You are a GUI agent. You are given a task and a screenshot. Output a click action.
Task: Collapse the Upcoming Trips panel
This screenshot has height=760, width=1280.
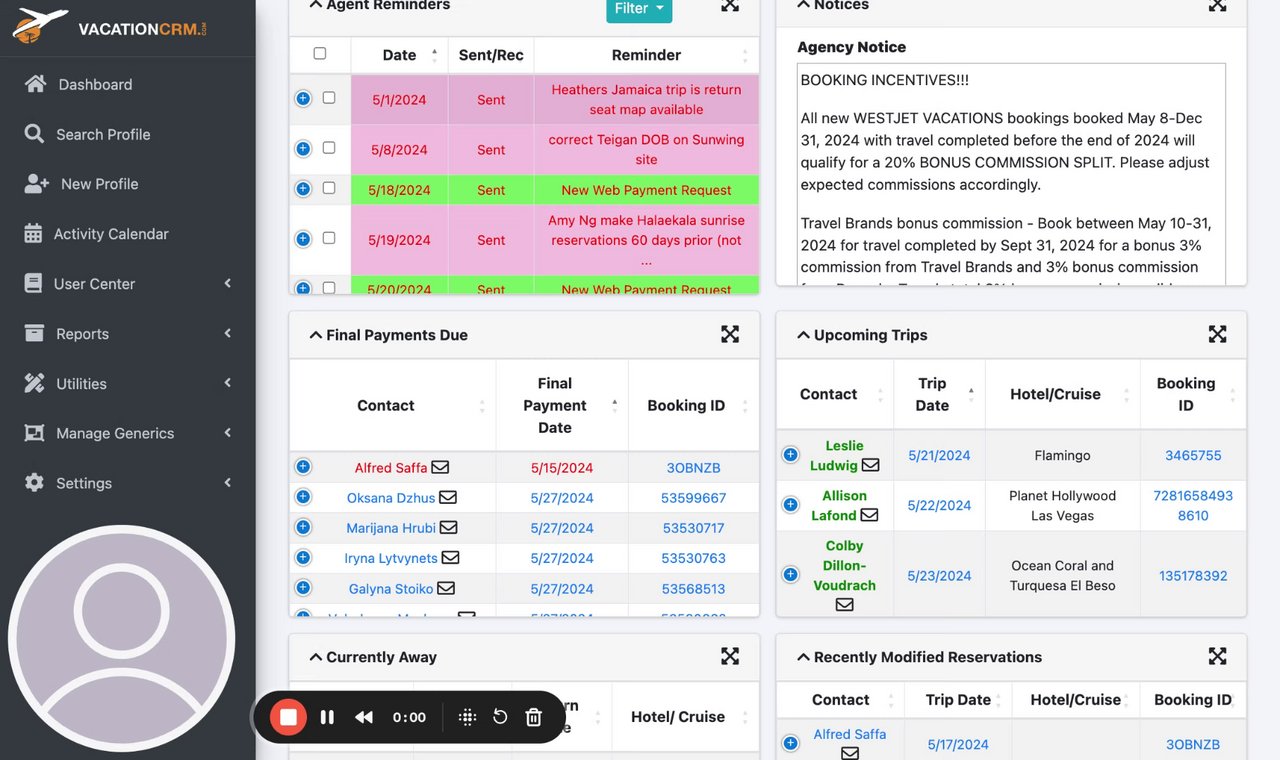pos(803,335)
